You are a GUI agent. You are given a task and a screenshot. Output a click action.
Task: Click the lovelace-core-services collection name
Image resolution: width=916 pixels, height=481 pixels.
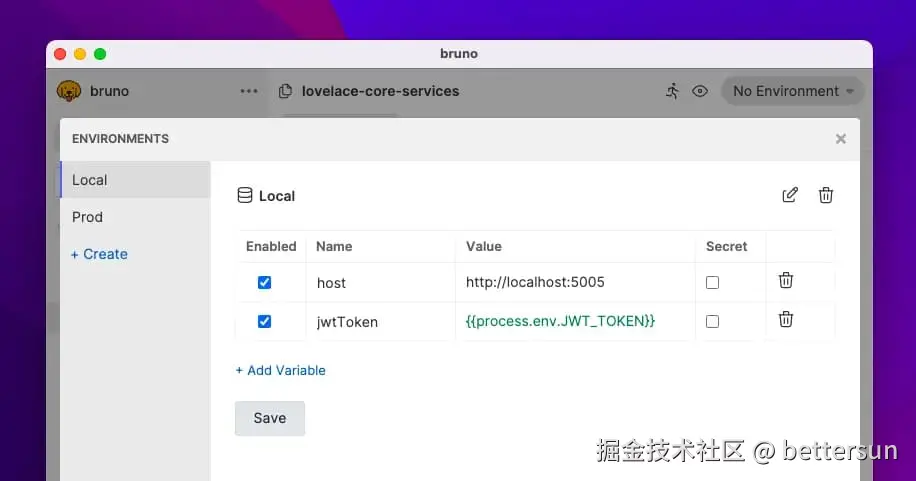pos(380,91)
